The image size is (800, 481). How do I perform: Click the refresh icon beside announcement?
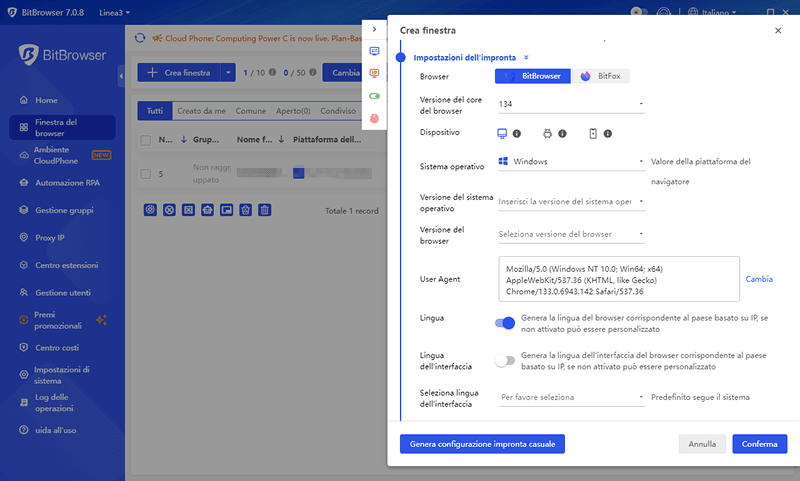point(140,38)
